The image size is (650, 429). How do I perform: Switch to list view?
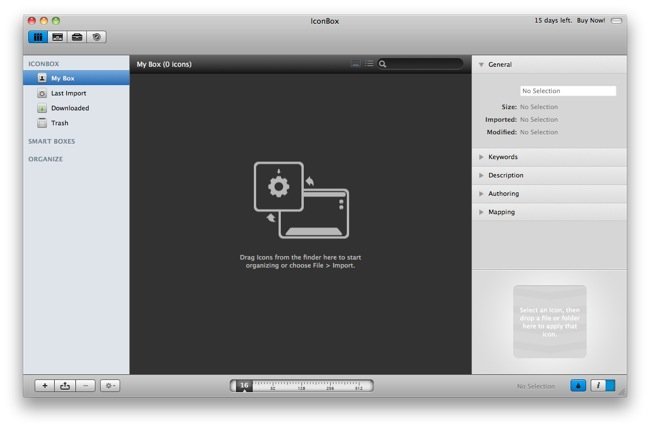tap(369, 64)
